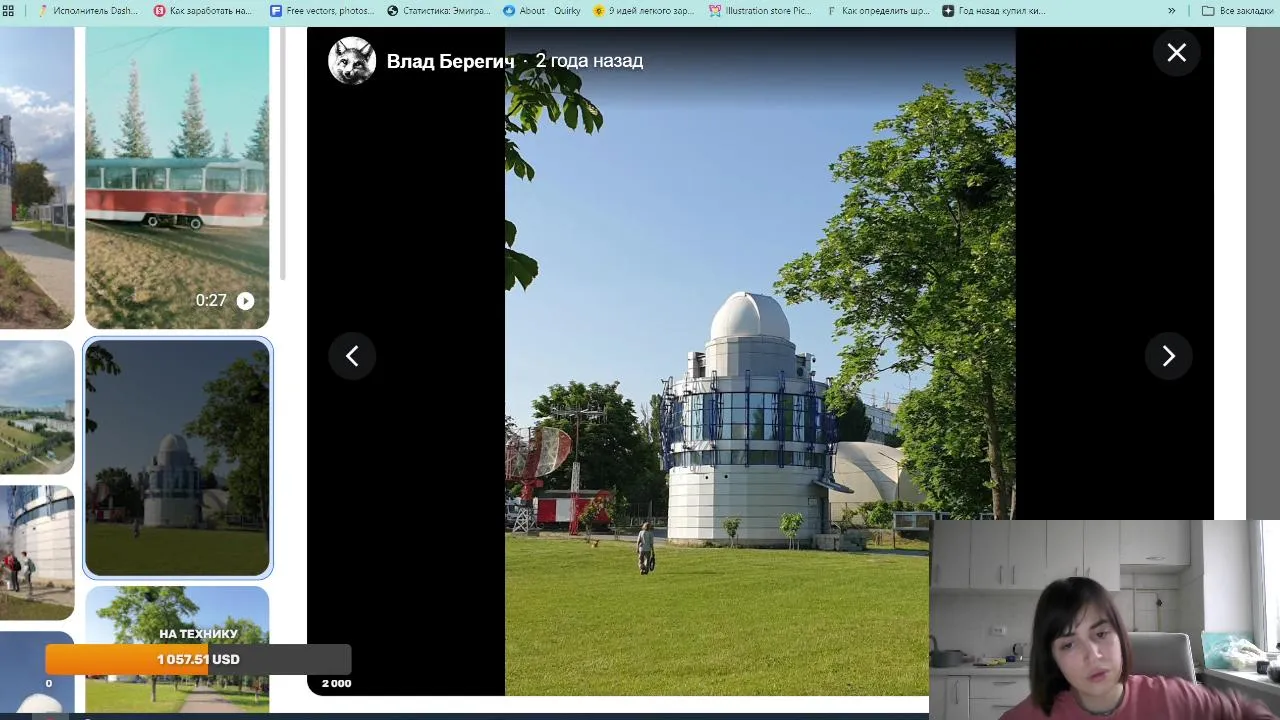Open the 'Все закладки' folder
Screen dimensions: 1280x720
click(x=1237, y=11)
